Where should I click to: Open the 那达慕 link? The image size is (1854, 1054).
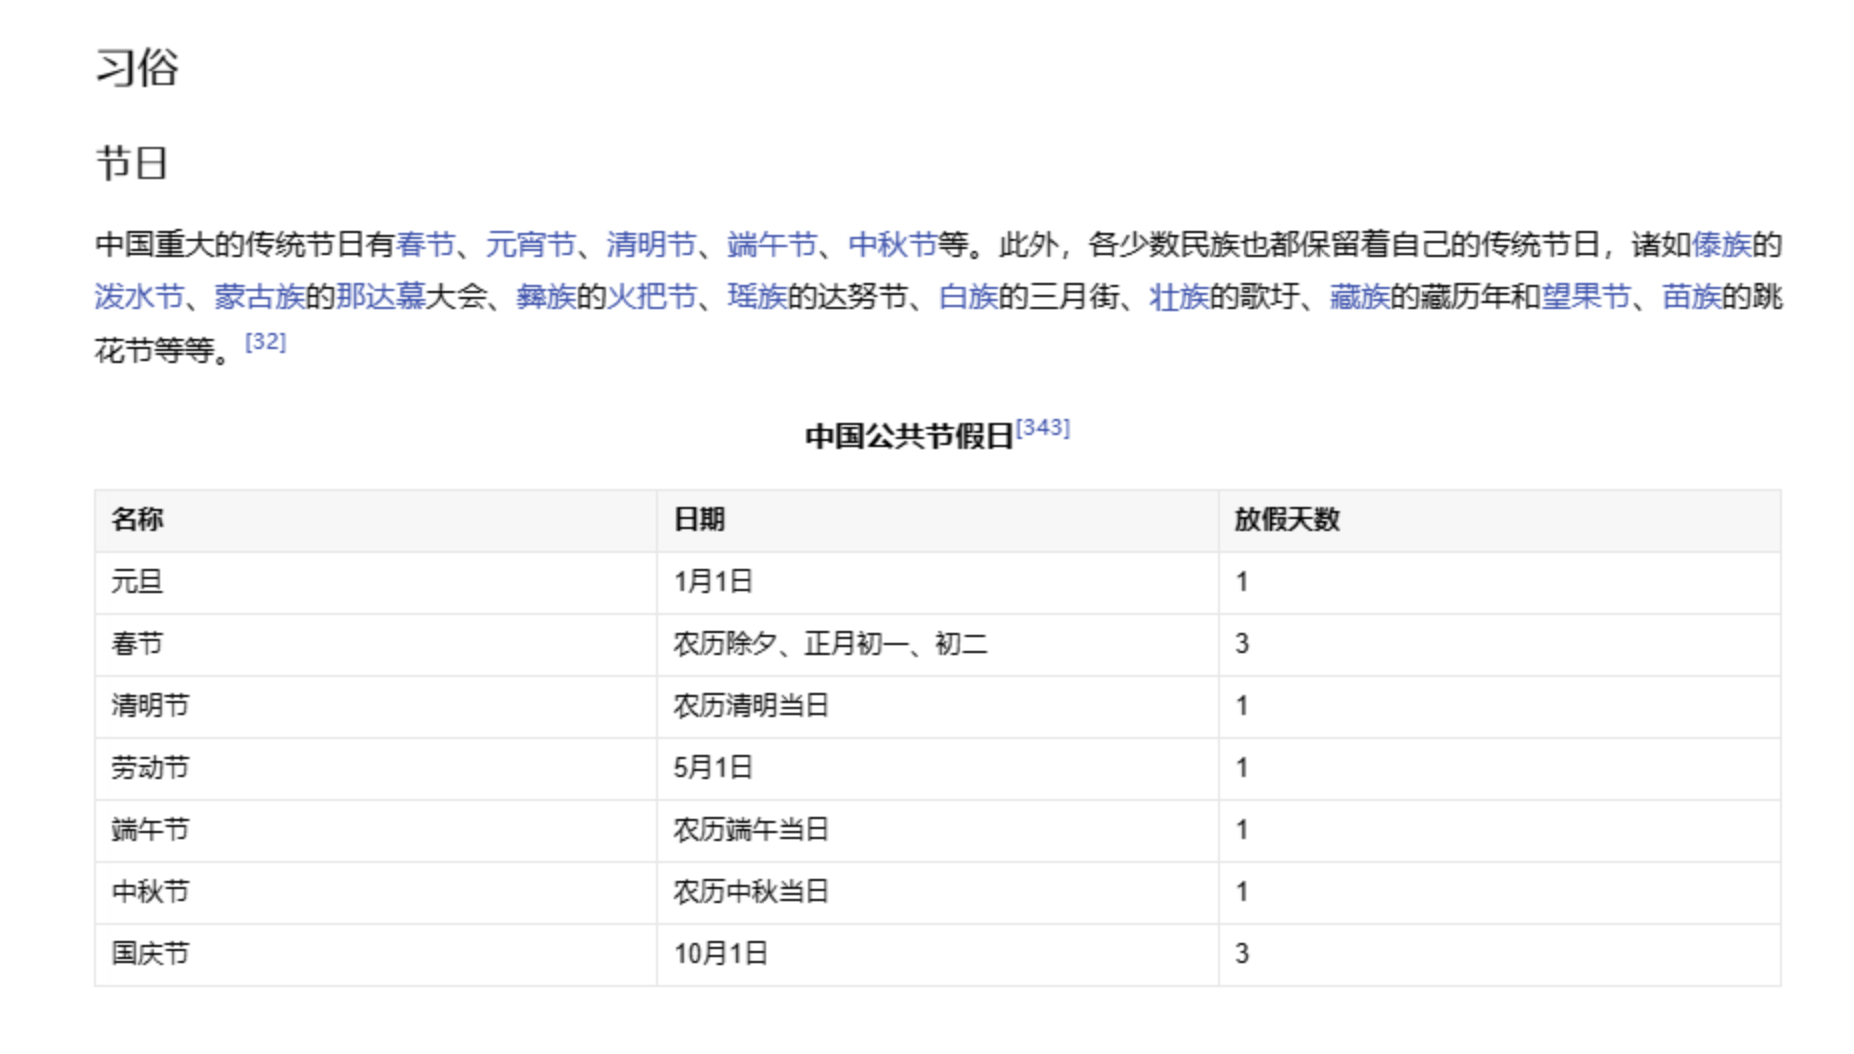[x=380, y=297]
